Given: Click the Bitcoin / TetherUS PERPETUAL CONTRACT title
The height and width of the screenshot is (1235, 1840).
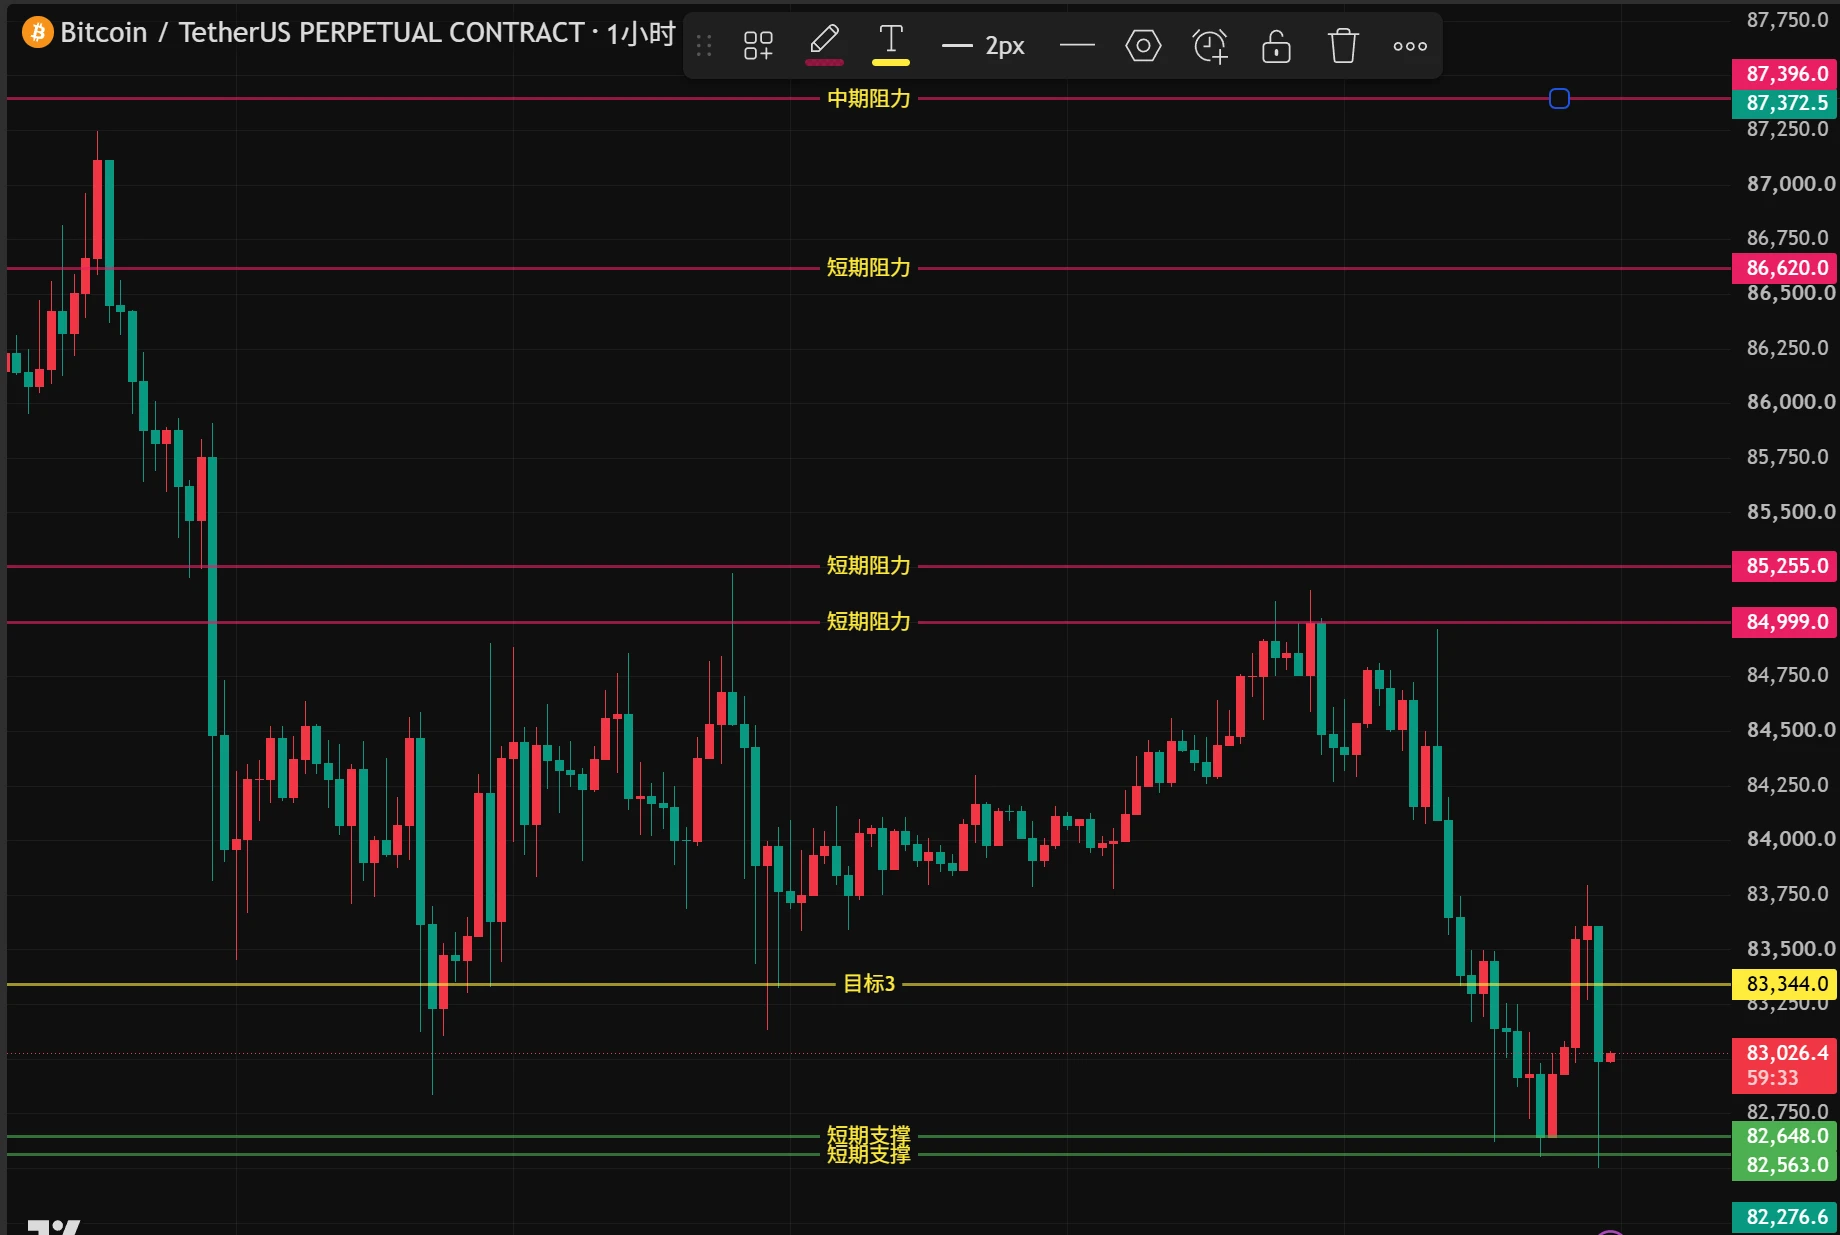Looking at the screenshot, I should [x=322, y=33].
